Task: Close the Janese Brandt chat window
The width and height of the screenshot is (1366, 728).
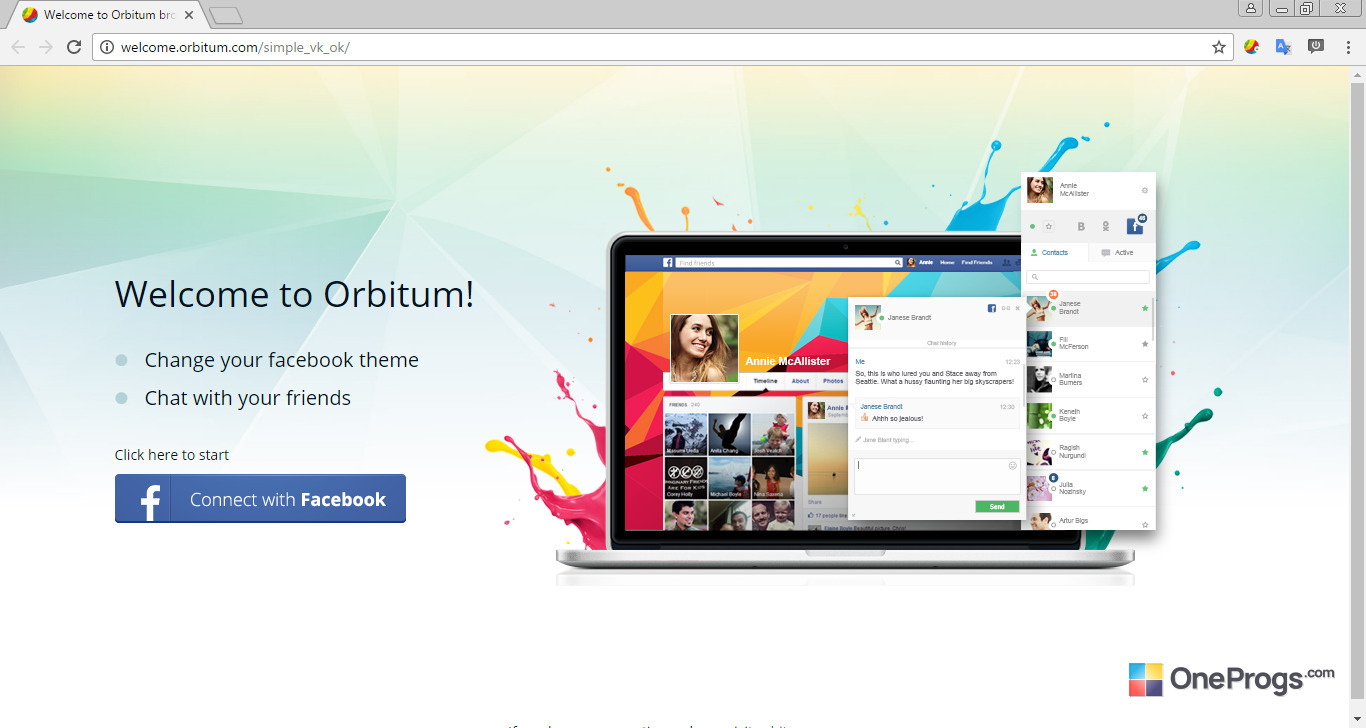Action: [1018, 308]
